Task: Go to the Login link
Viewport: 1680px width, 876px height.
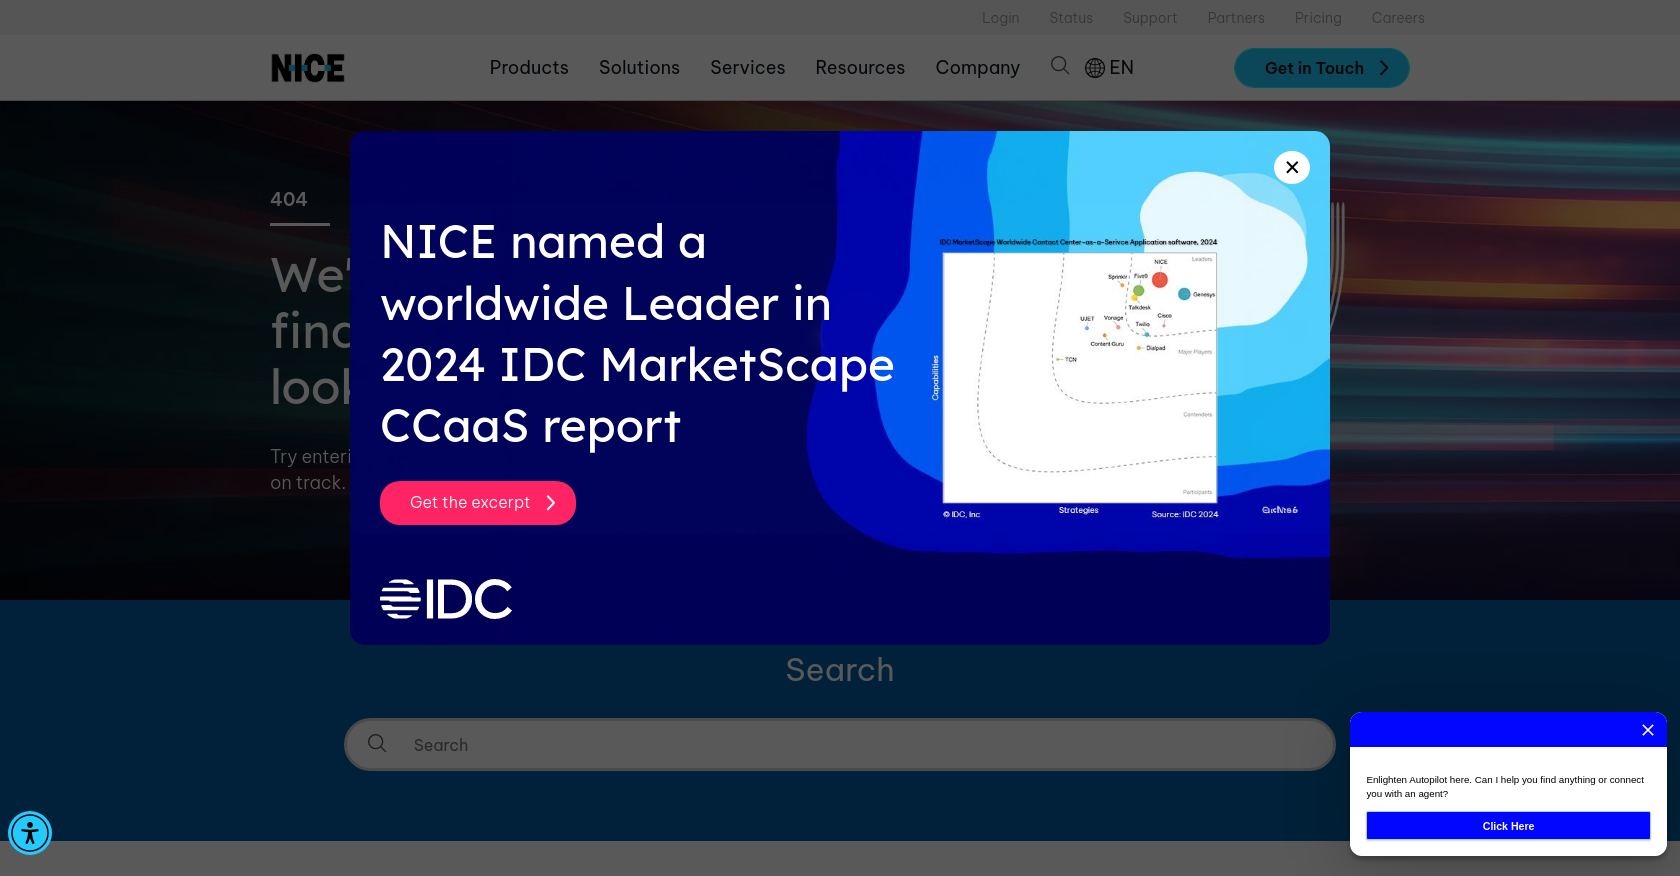Action: pyautogui.click(x=1000, y=18)
